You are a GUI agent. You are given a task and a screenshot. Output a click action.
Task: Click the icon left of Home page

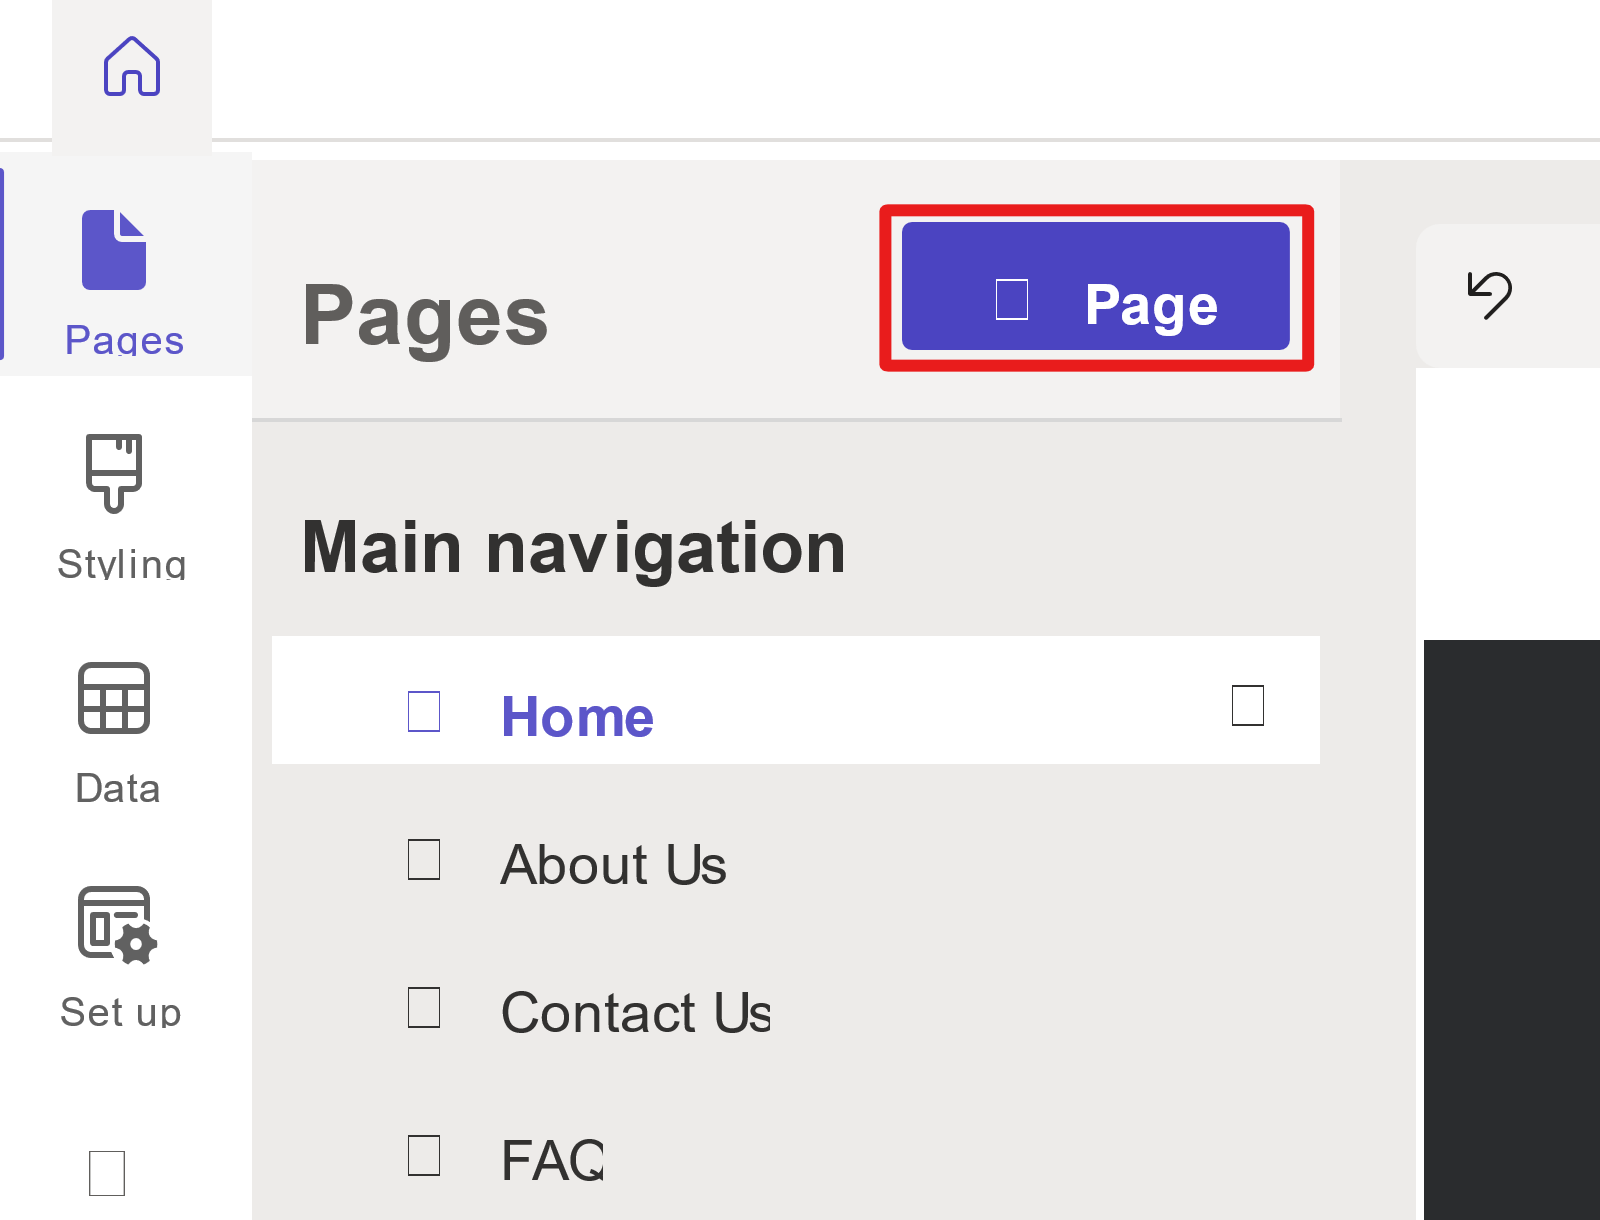coord(424,711)
